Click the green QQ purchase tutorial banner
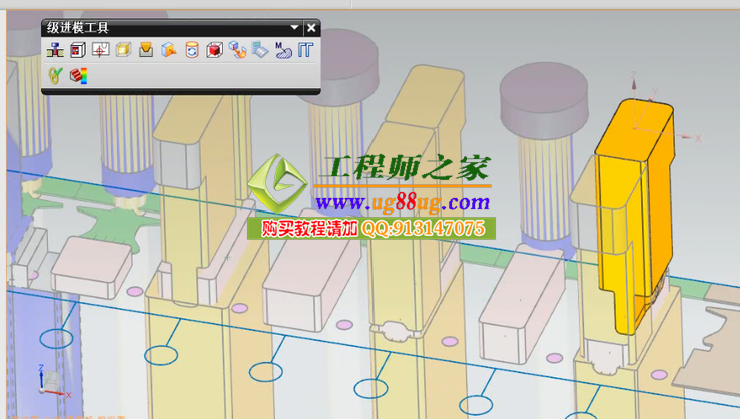This screenshot has width=740, height=419. [372, 229]
